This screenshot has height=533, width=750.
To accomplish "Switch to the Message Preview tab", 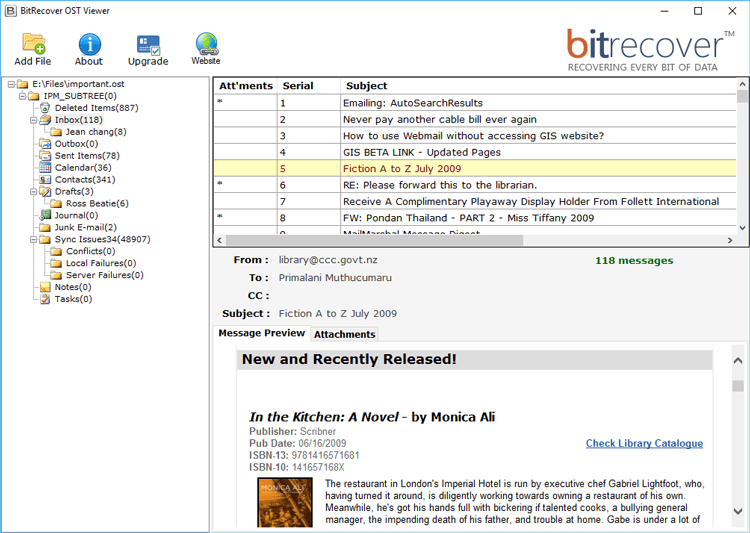I will (x=262, y=333).
